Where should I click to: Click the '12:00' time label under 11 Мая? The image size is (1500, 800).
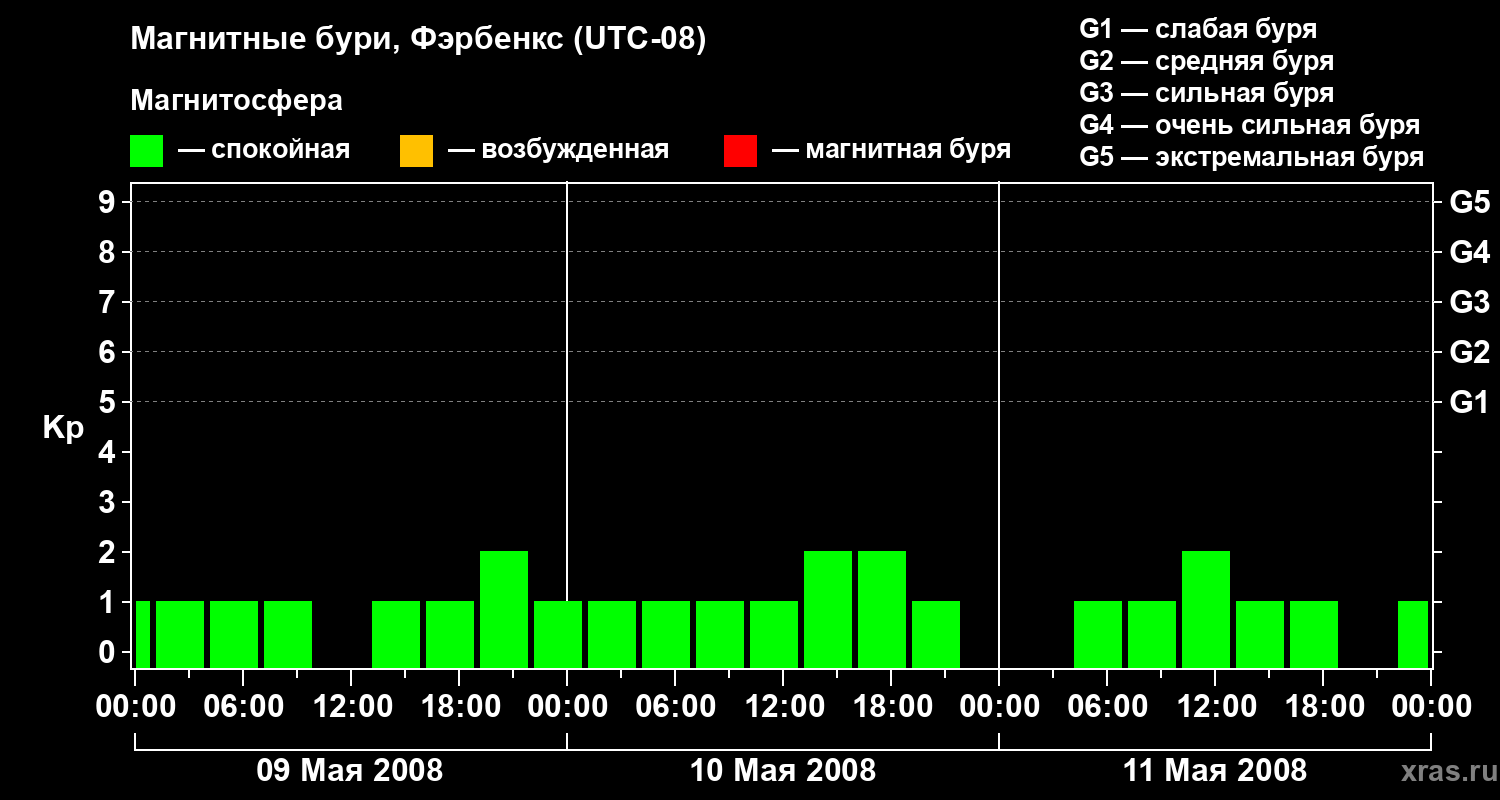pyautogui.click(x=1215, y=707)
